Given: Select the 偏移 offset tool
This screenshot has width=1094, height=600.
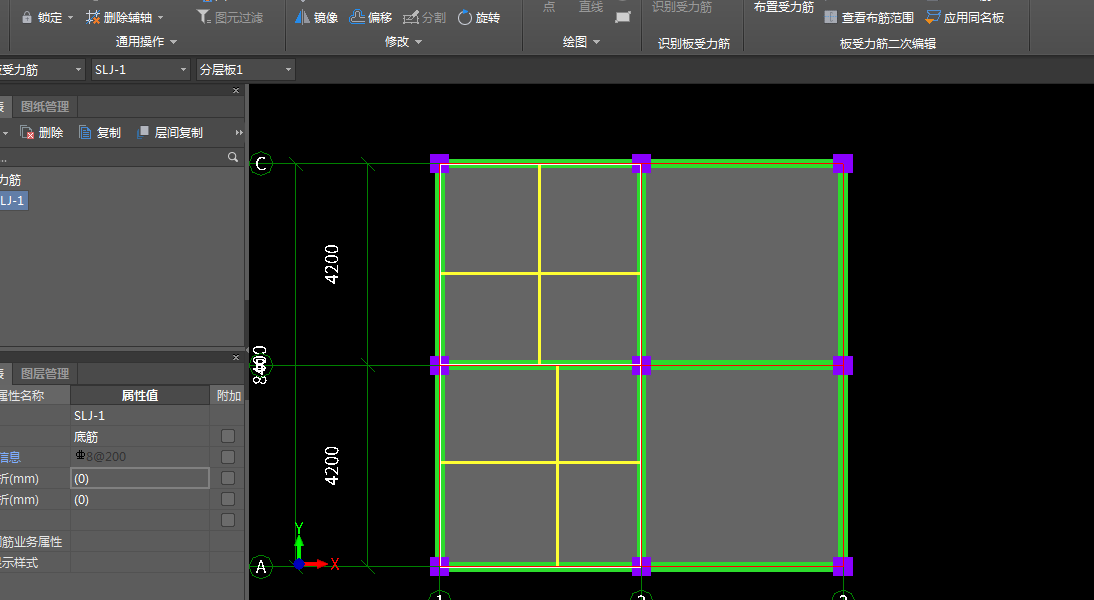Looking at the screenshot, I should click(370, 17).
